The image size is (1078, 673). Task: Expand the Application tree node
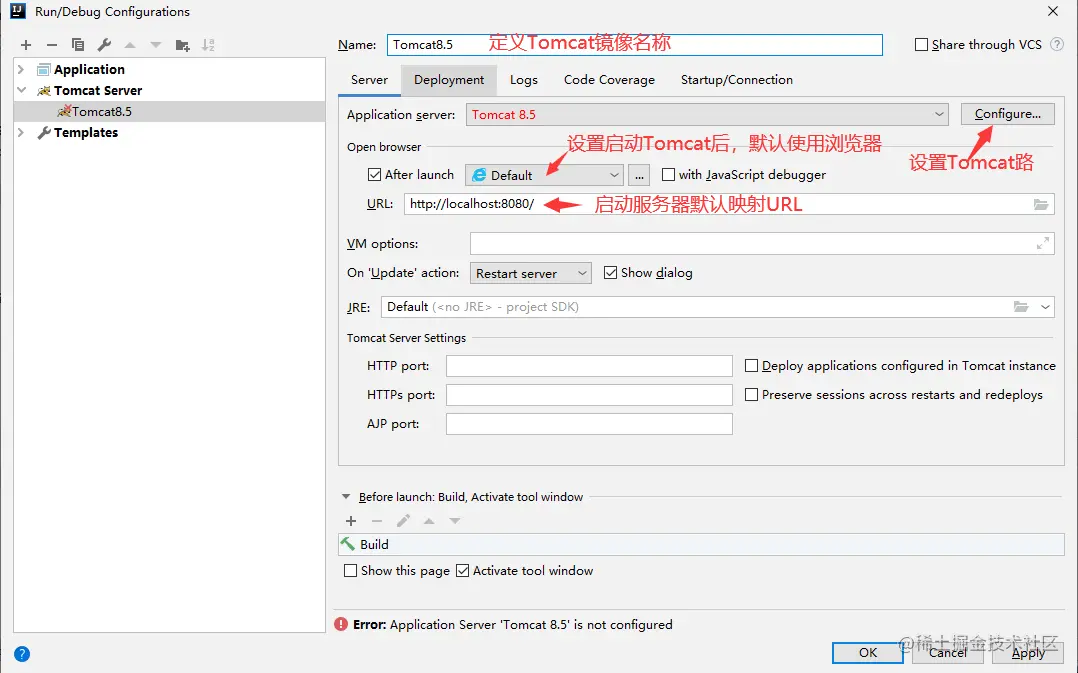coord(21,69)
